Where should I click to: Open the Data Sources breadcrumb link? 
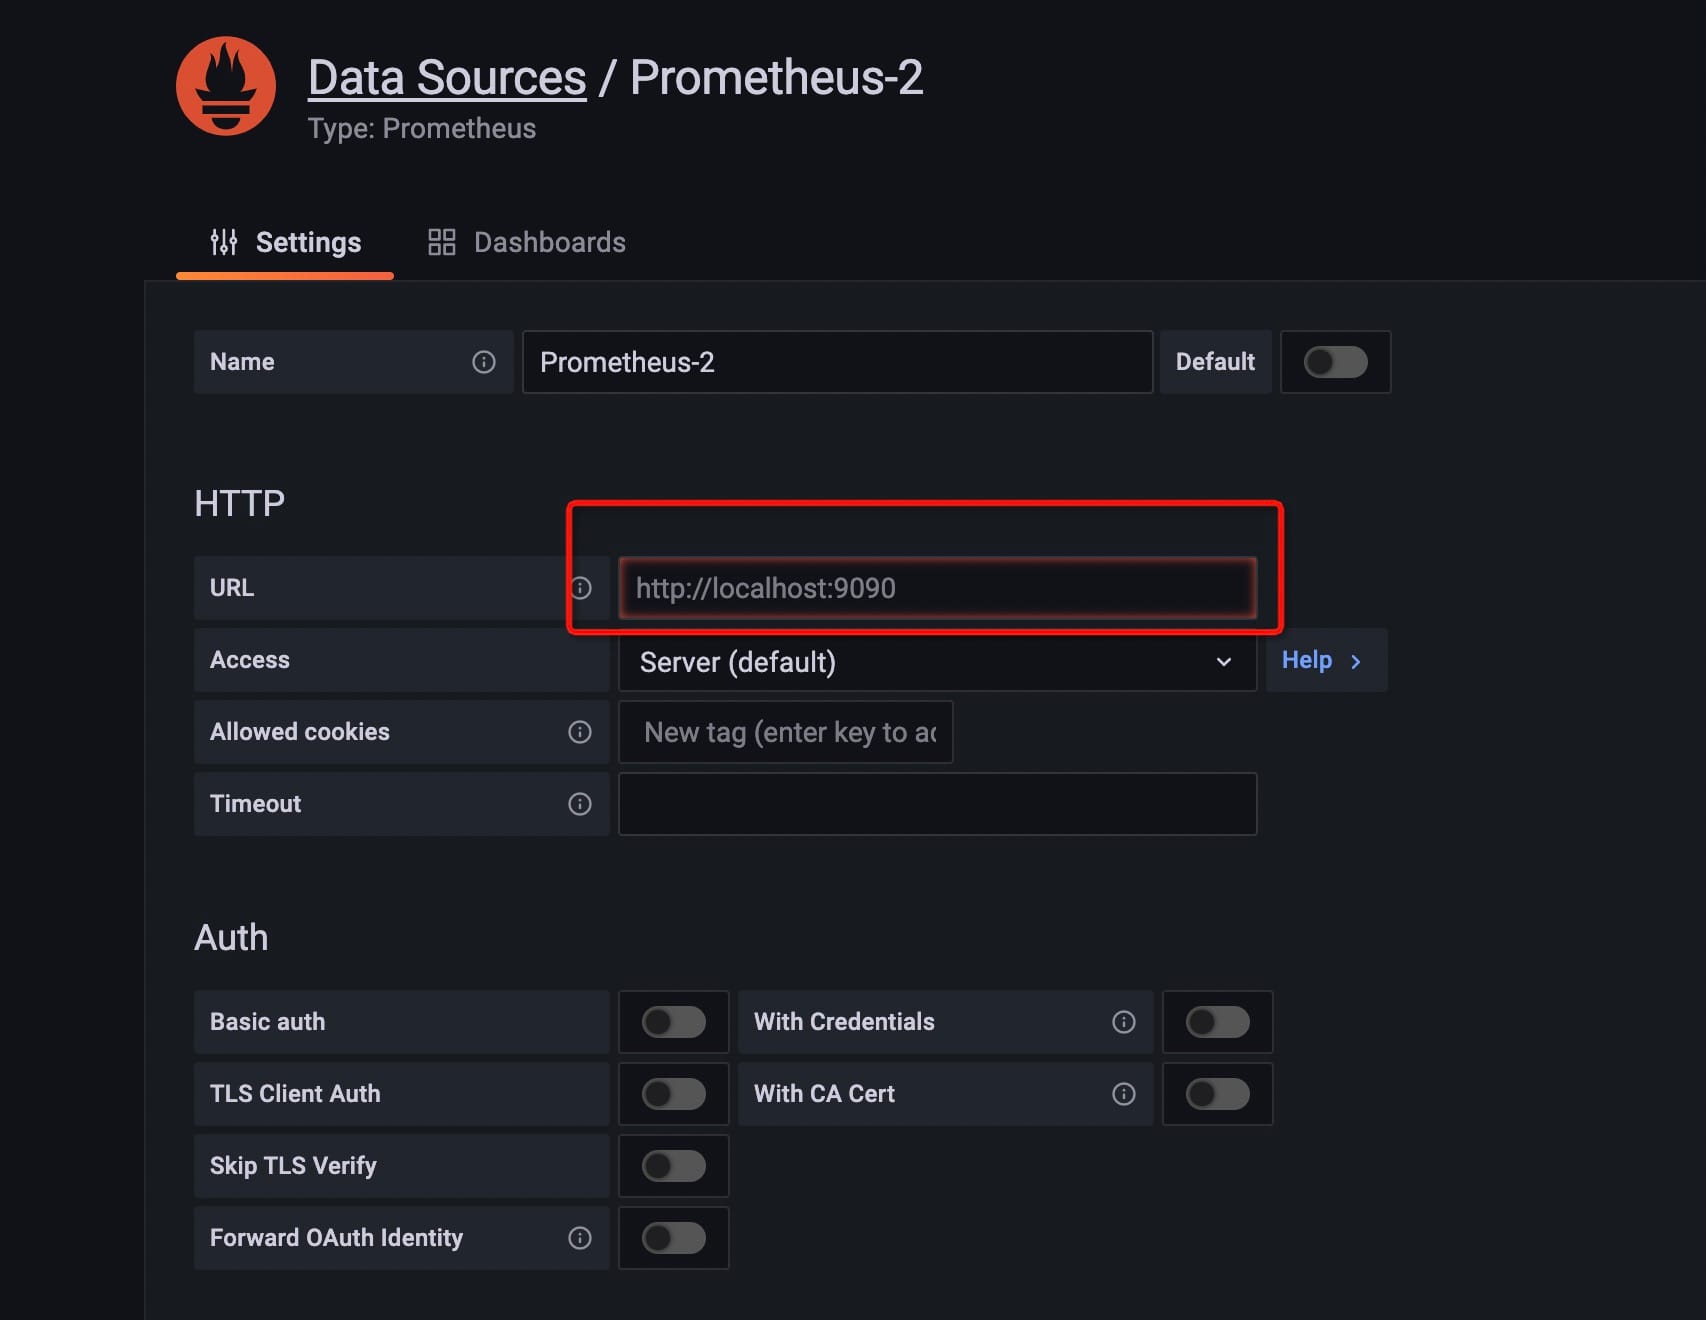click(447, 77)
